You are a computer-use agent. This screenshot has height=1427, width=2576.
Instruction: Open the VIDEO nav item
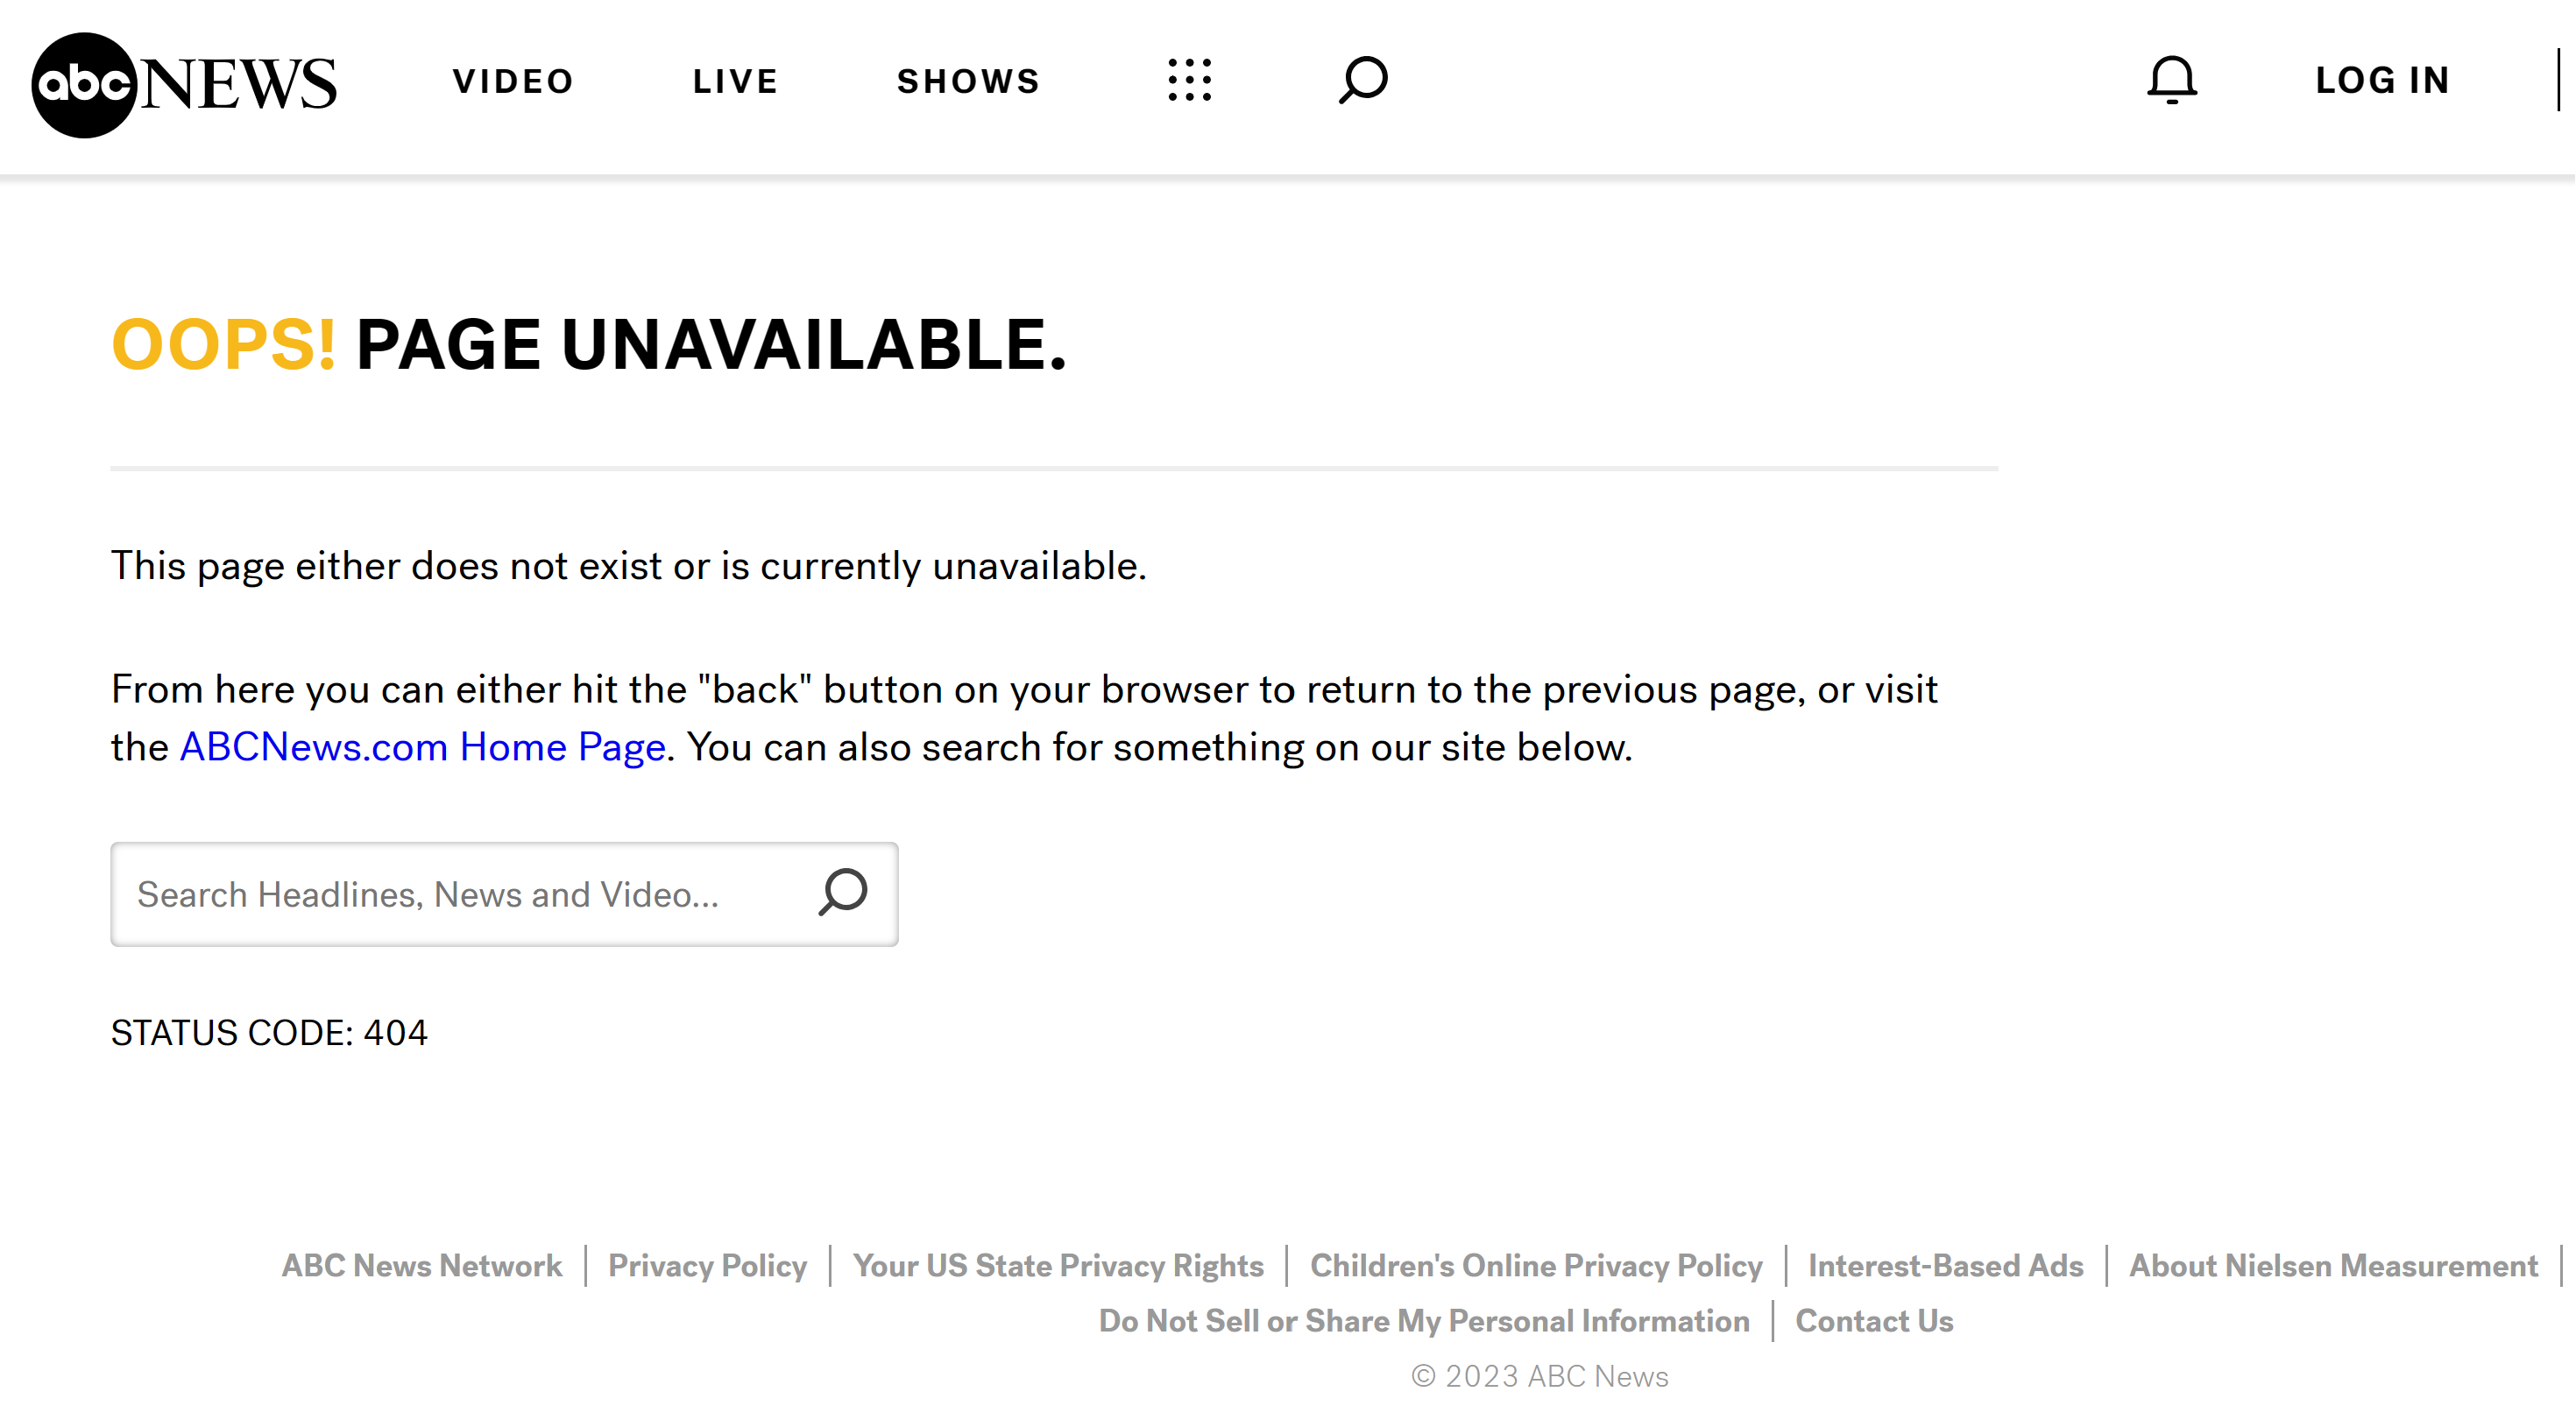[x=513, y=81]
